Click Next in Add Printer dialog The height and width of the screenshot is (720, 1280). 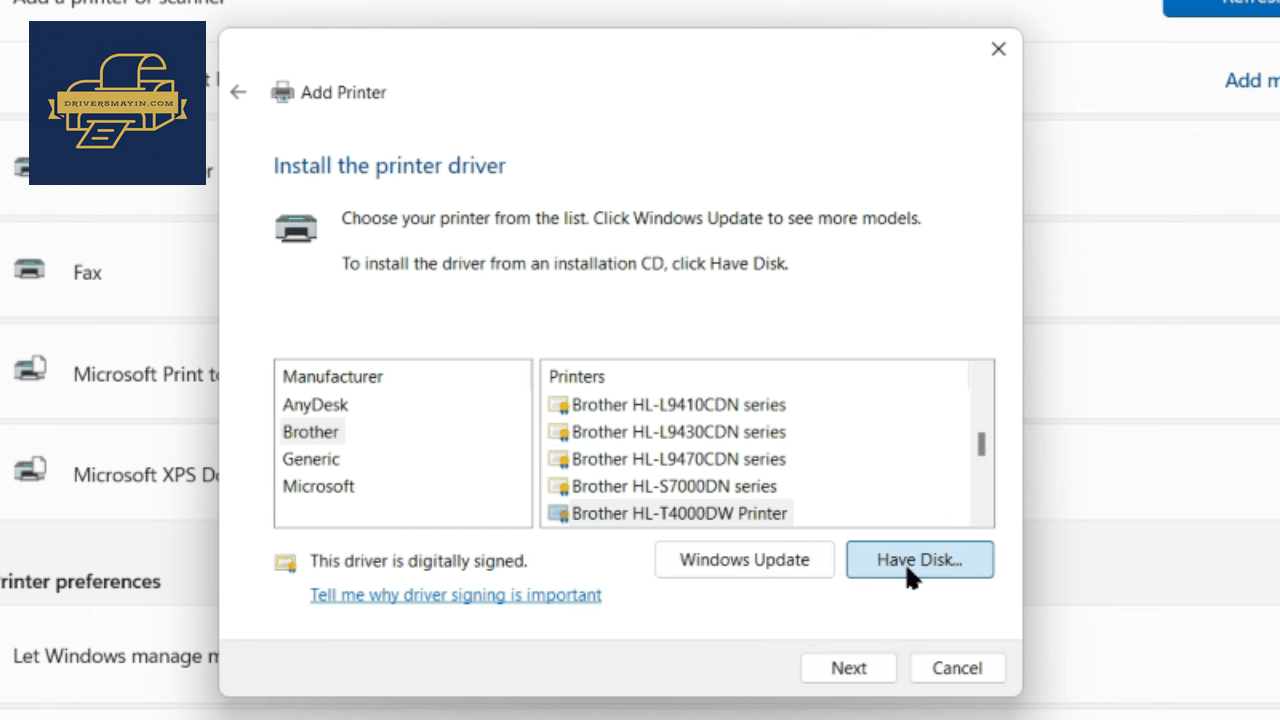(x=849, y=668)
